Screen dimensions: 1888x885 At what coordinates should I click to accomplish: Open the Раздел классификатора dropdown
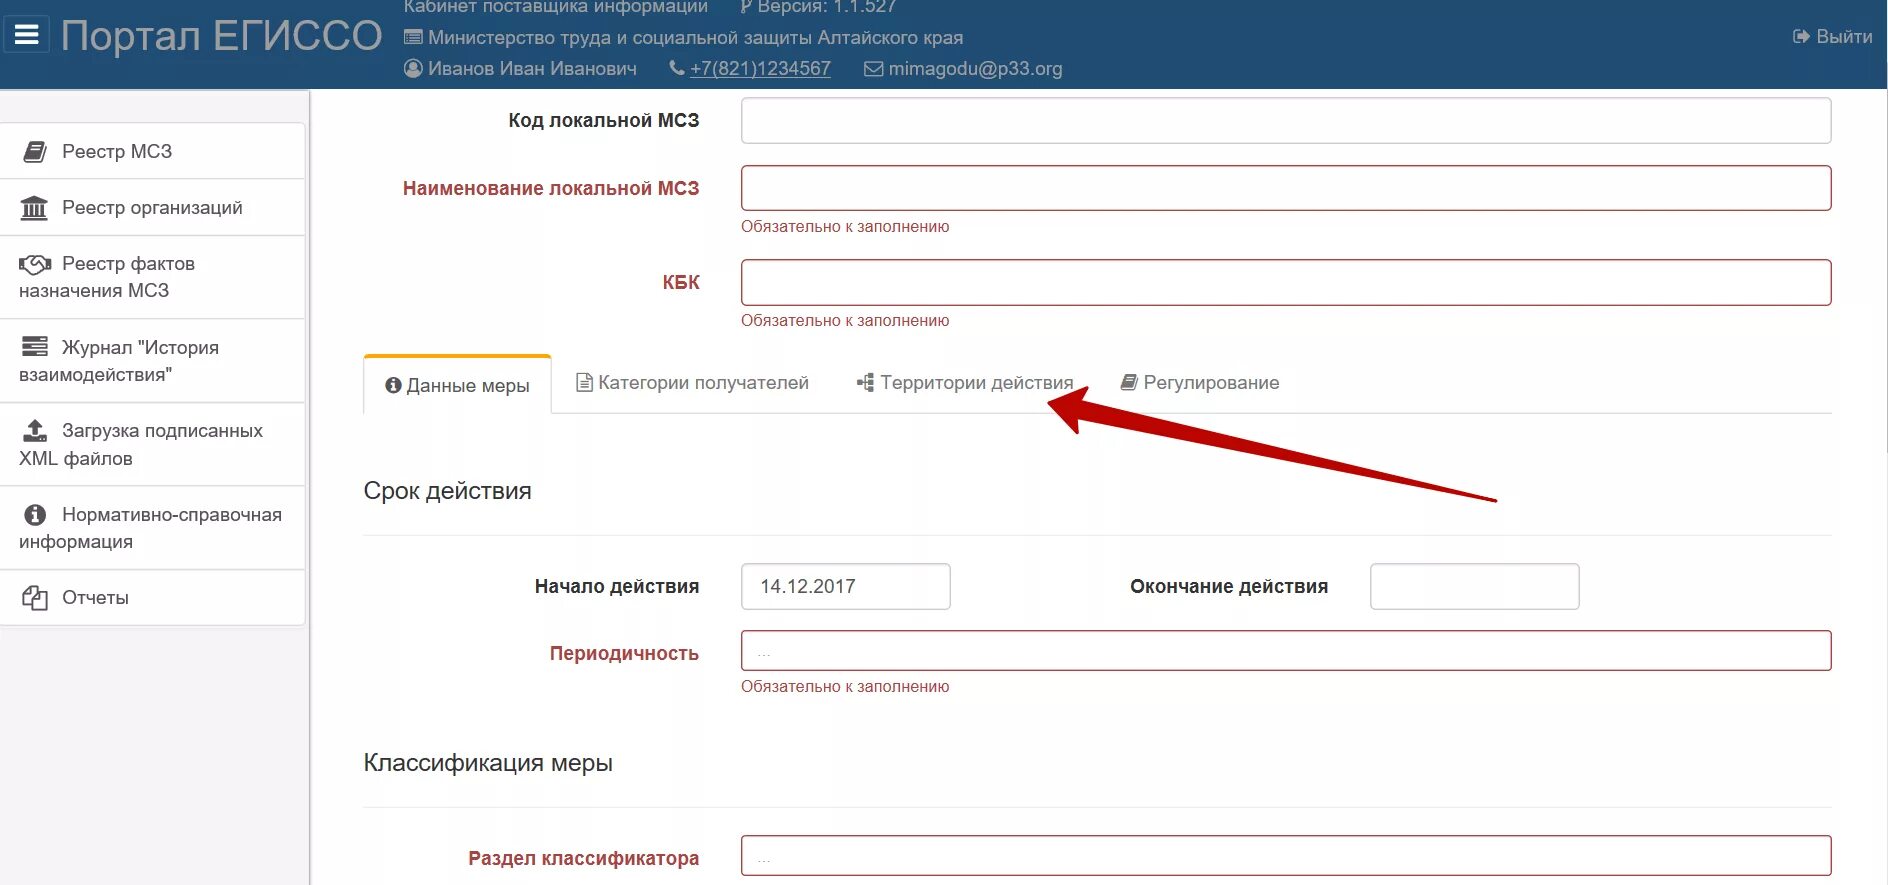coord(1286,856)
